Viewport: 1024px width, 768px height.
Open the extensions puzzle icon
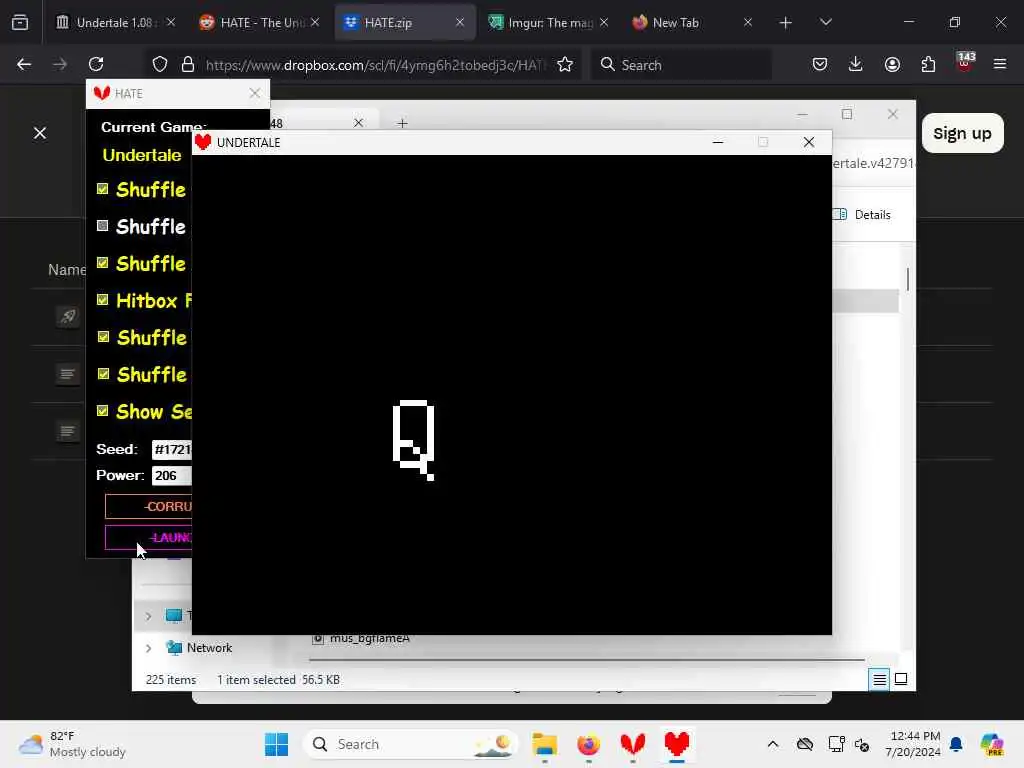tap(928, 64)
